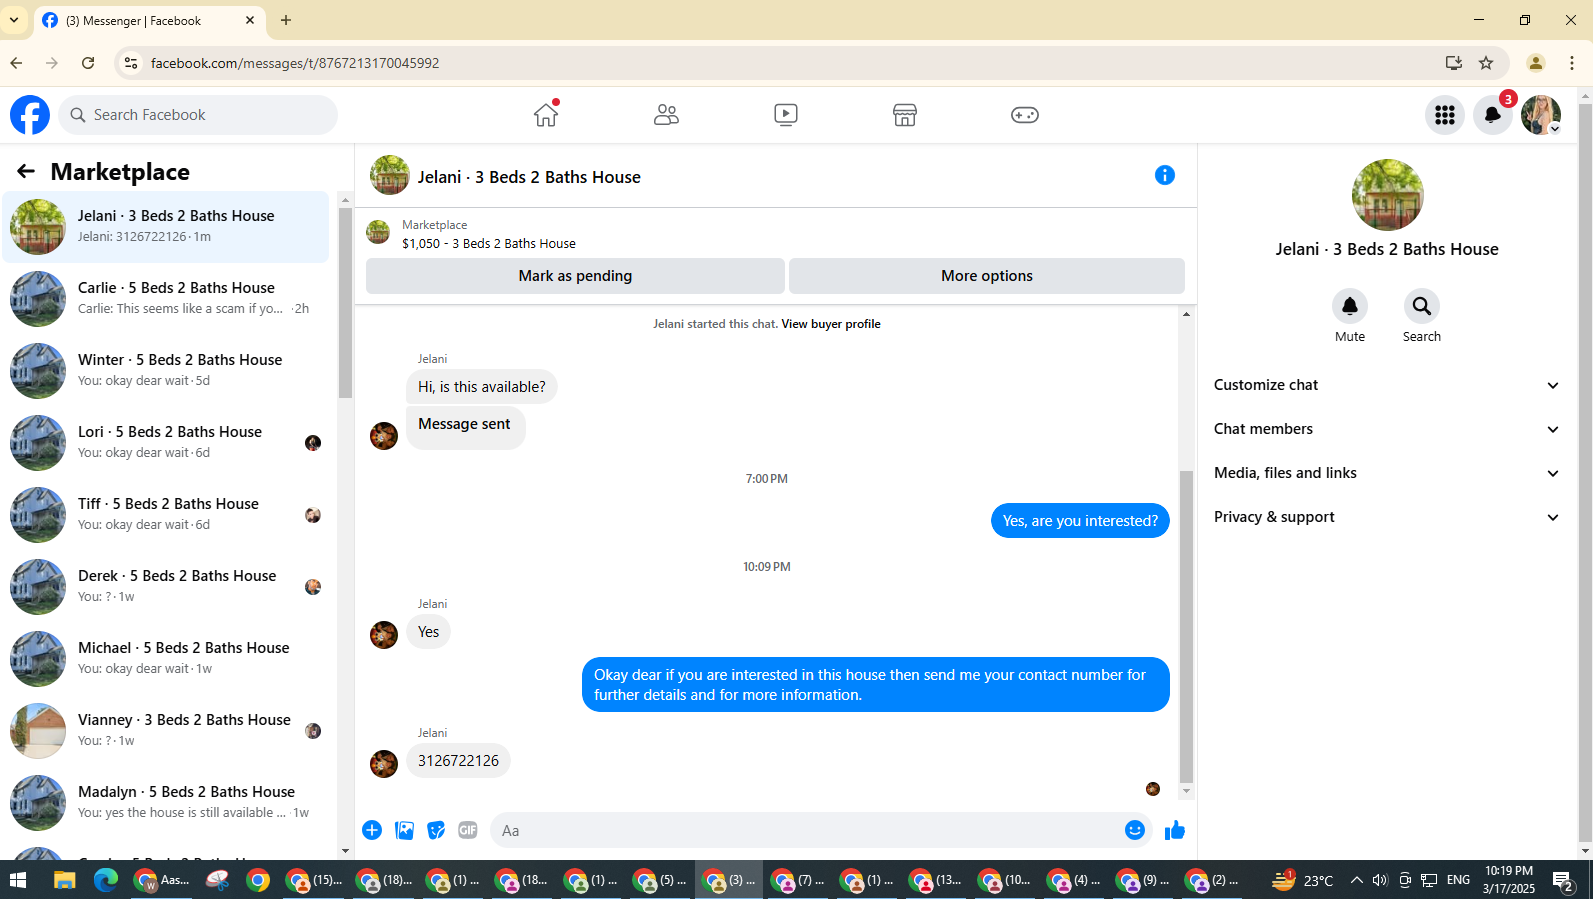
Task: Click the 3126722126 message bubble
Action: [x=458, y=761]
